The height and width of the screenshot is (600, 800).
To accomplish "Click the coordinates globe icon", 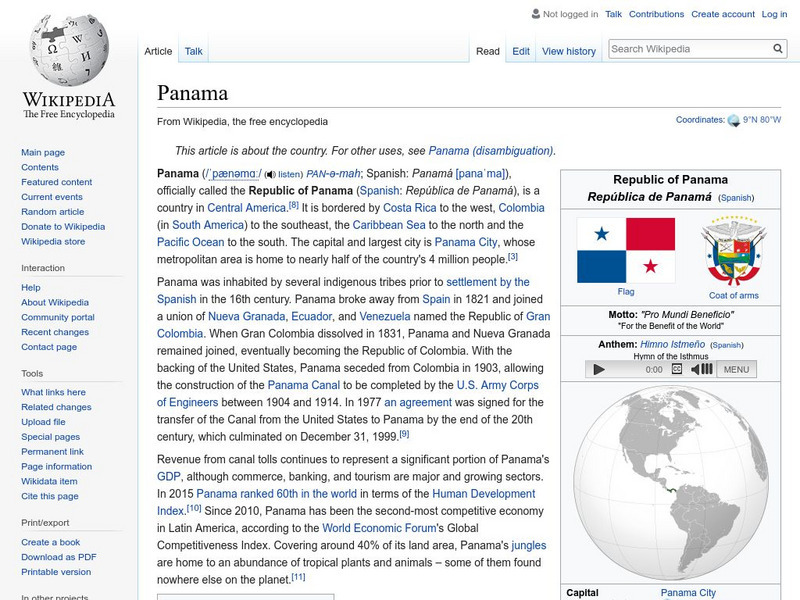I will pos(734,120).
